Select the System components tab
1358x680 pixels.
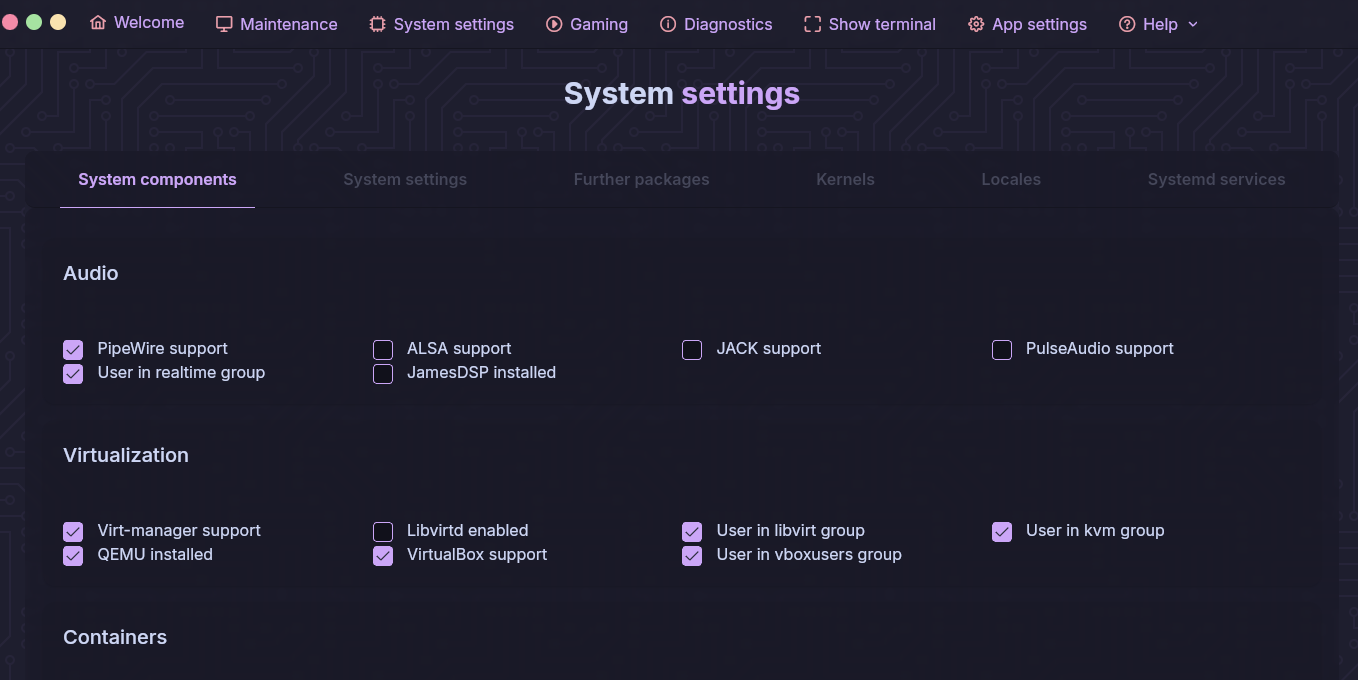click(157, 180)
